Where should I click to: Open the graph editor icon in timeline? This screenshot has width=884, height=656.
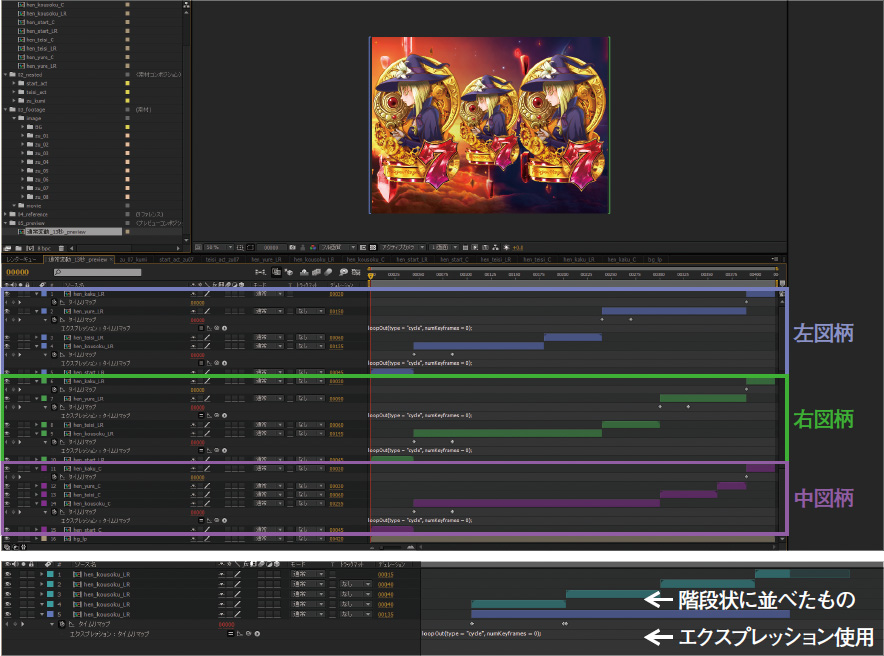click(x=356, y=272)
